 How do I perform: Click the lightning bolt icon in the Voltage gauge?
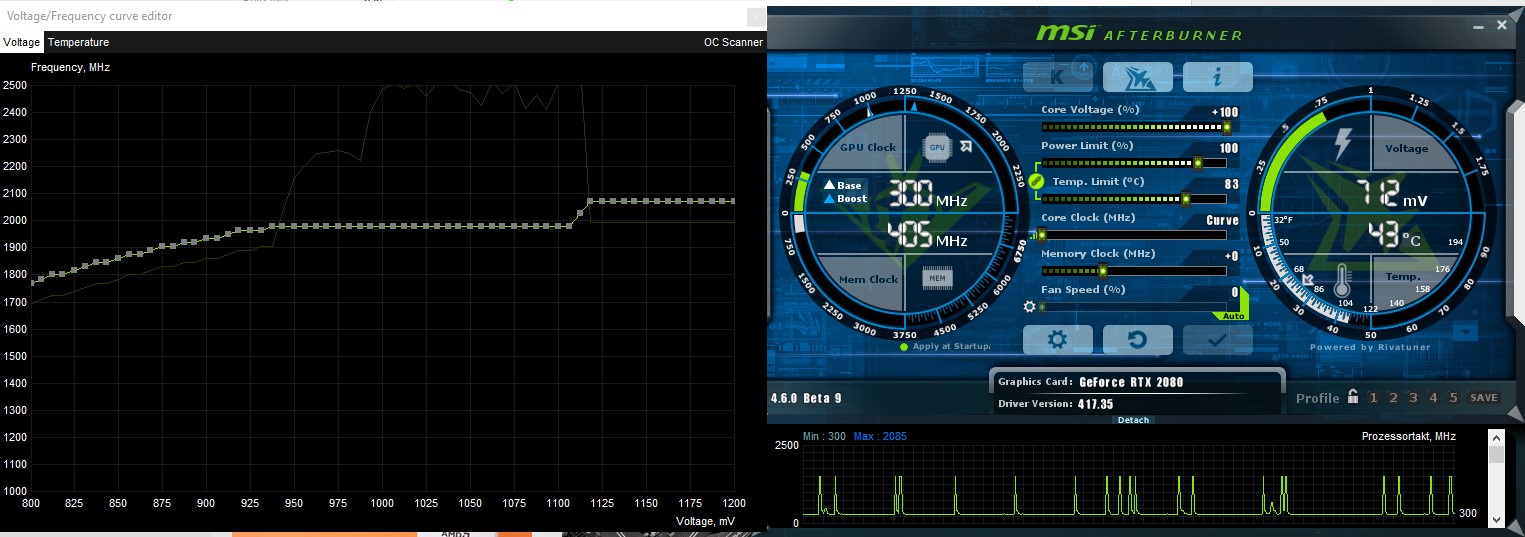[1344, 145]
